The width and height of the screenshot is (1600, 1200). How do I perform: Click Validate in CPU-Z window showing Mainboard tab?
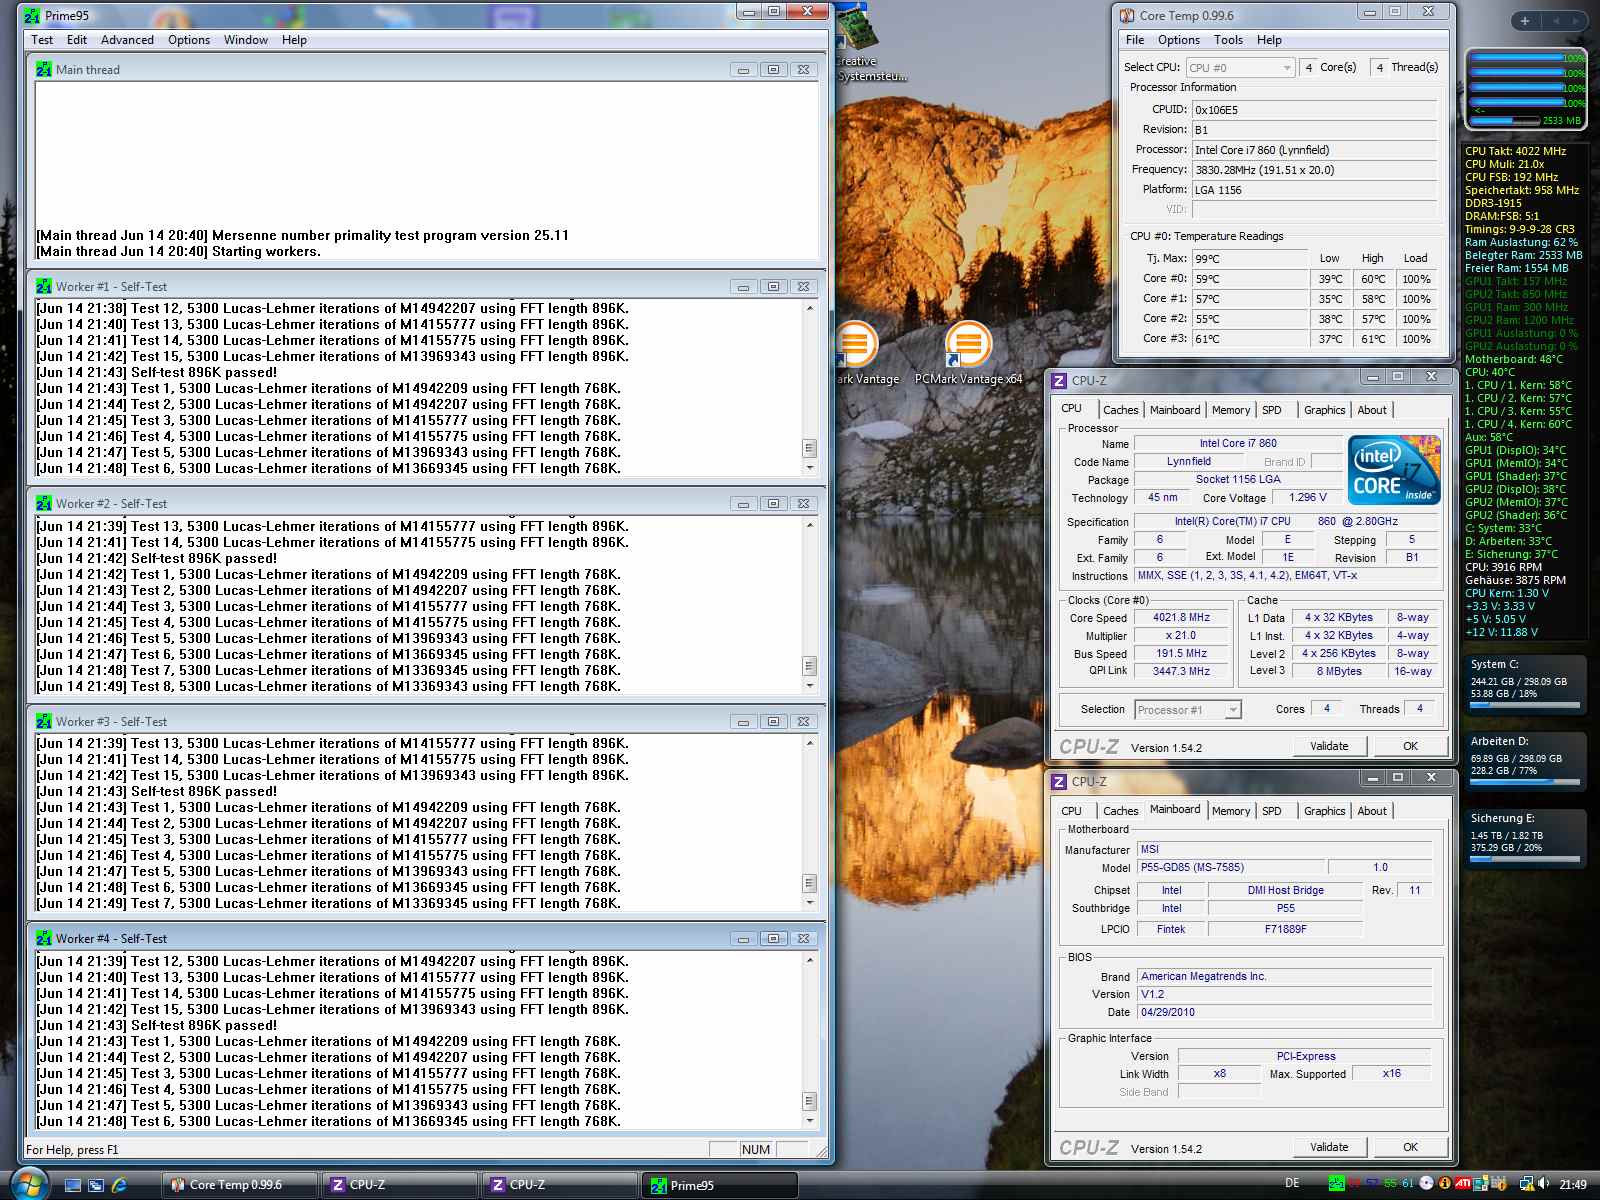click(1329, 1147)
